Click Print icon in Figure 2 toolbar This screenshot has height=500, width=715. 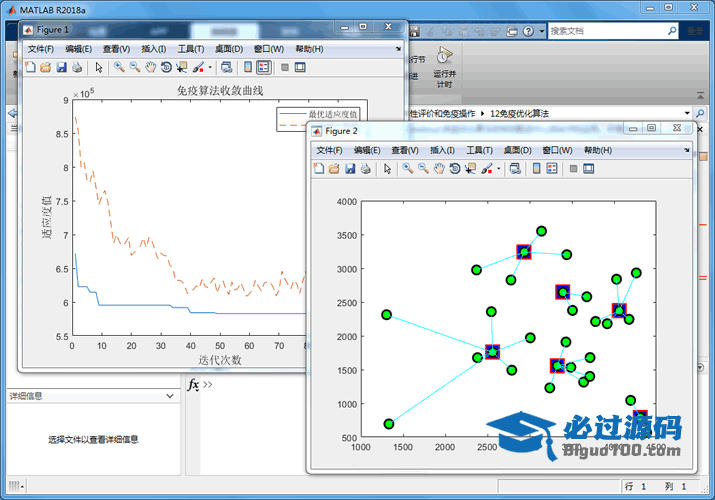pyautogui.click(x=366, y=169)
